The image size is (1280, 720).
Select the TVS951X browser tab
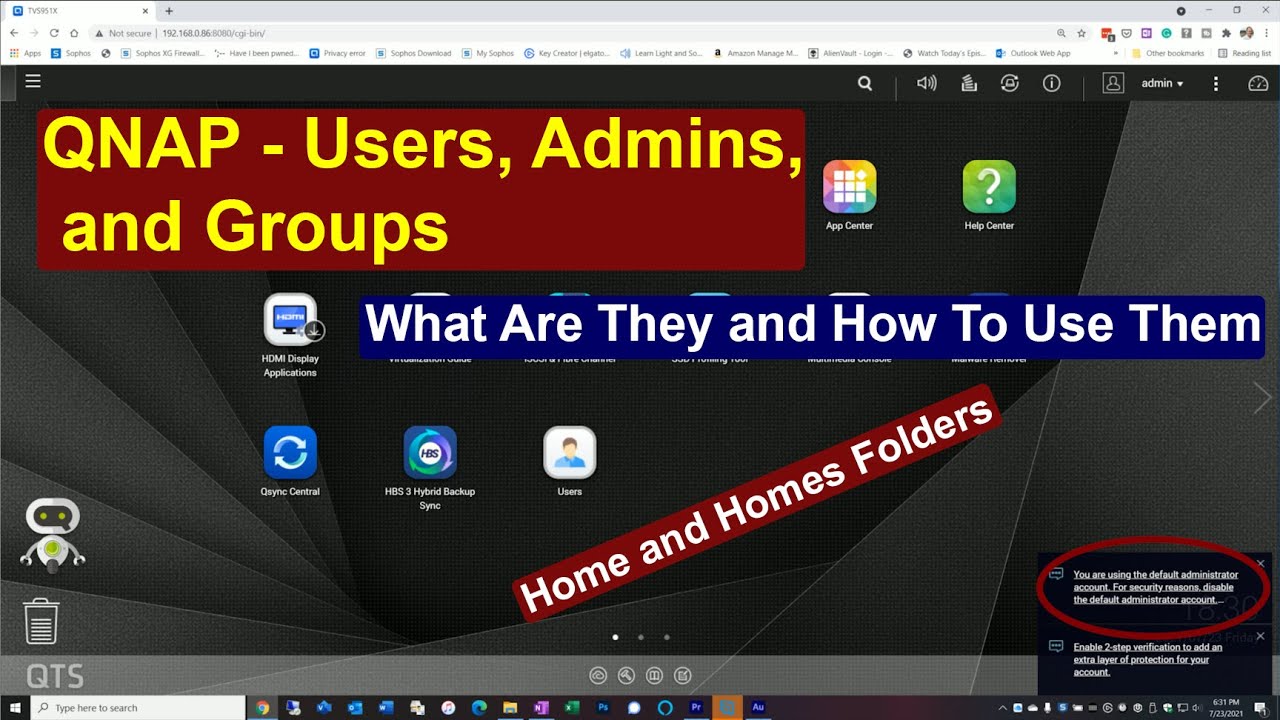coord(78,10)
